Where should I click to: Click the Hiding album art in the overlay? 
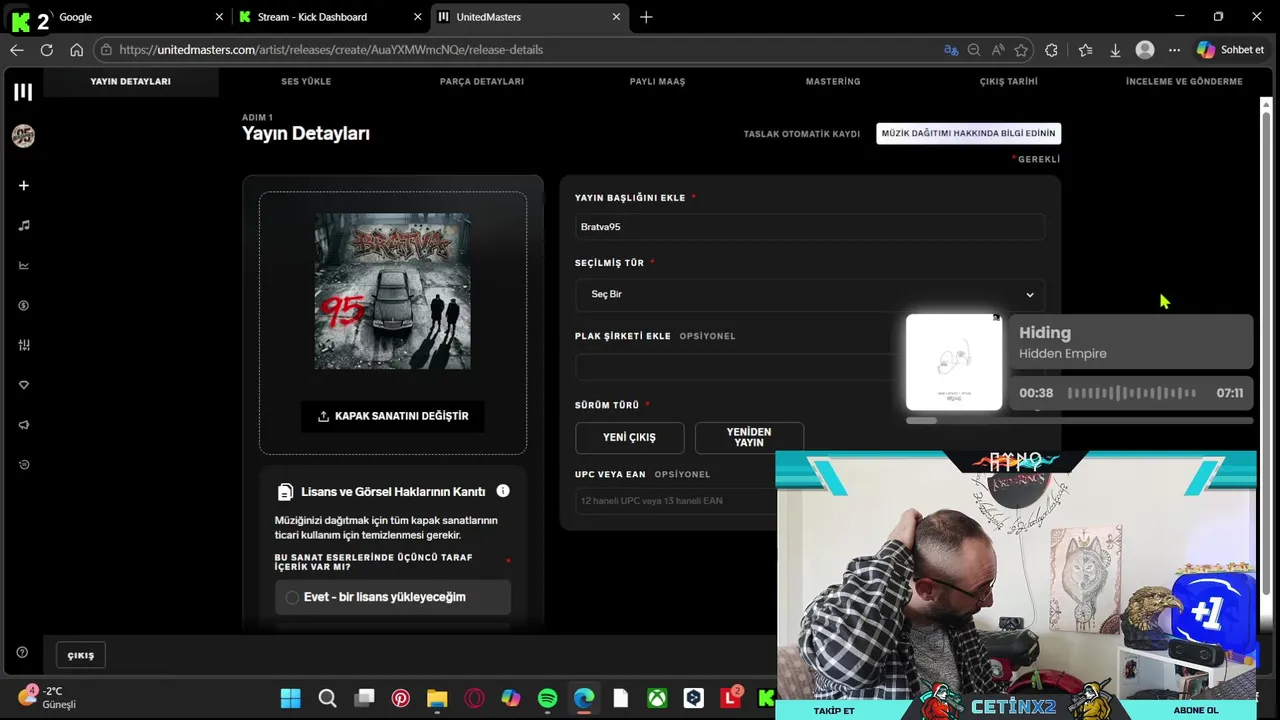pos(954,362)
